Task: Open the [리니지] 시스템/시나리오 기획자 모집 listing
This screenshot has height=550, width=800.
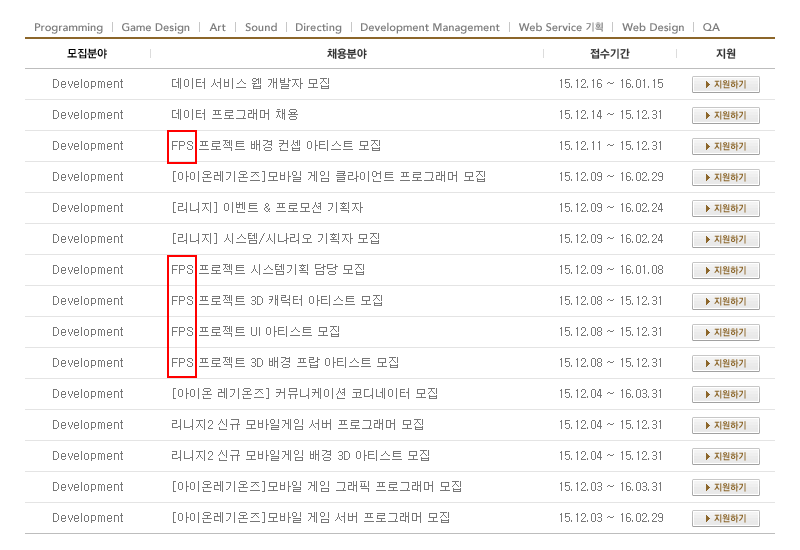Action: click(275, 239)
